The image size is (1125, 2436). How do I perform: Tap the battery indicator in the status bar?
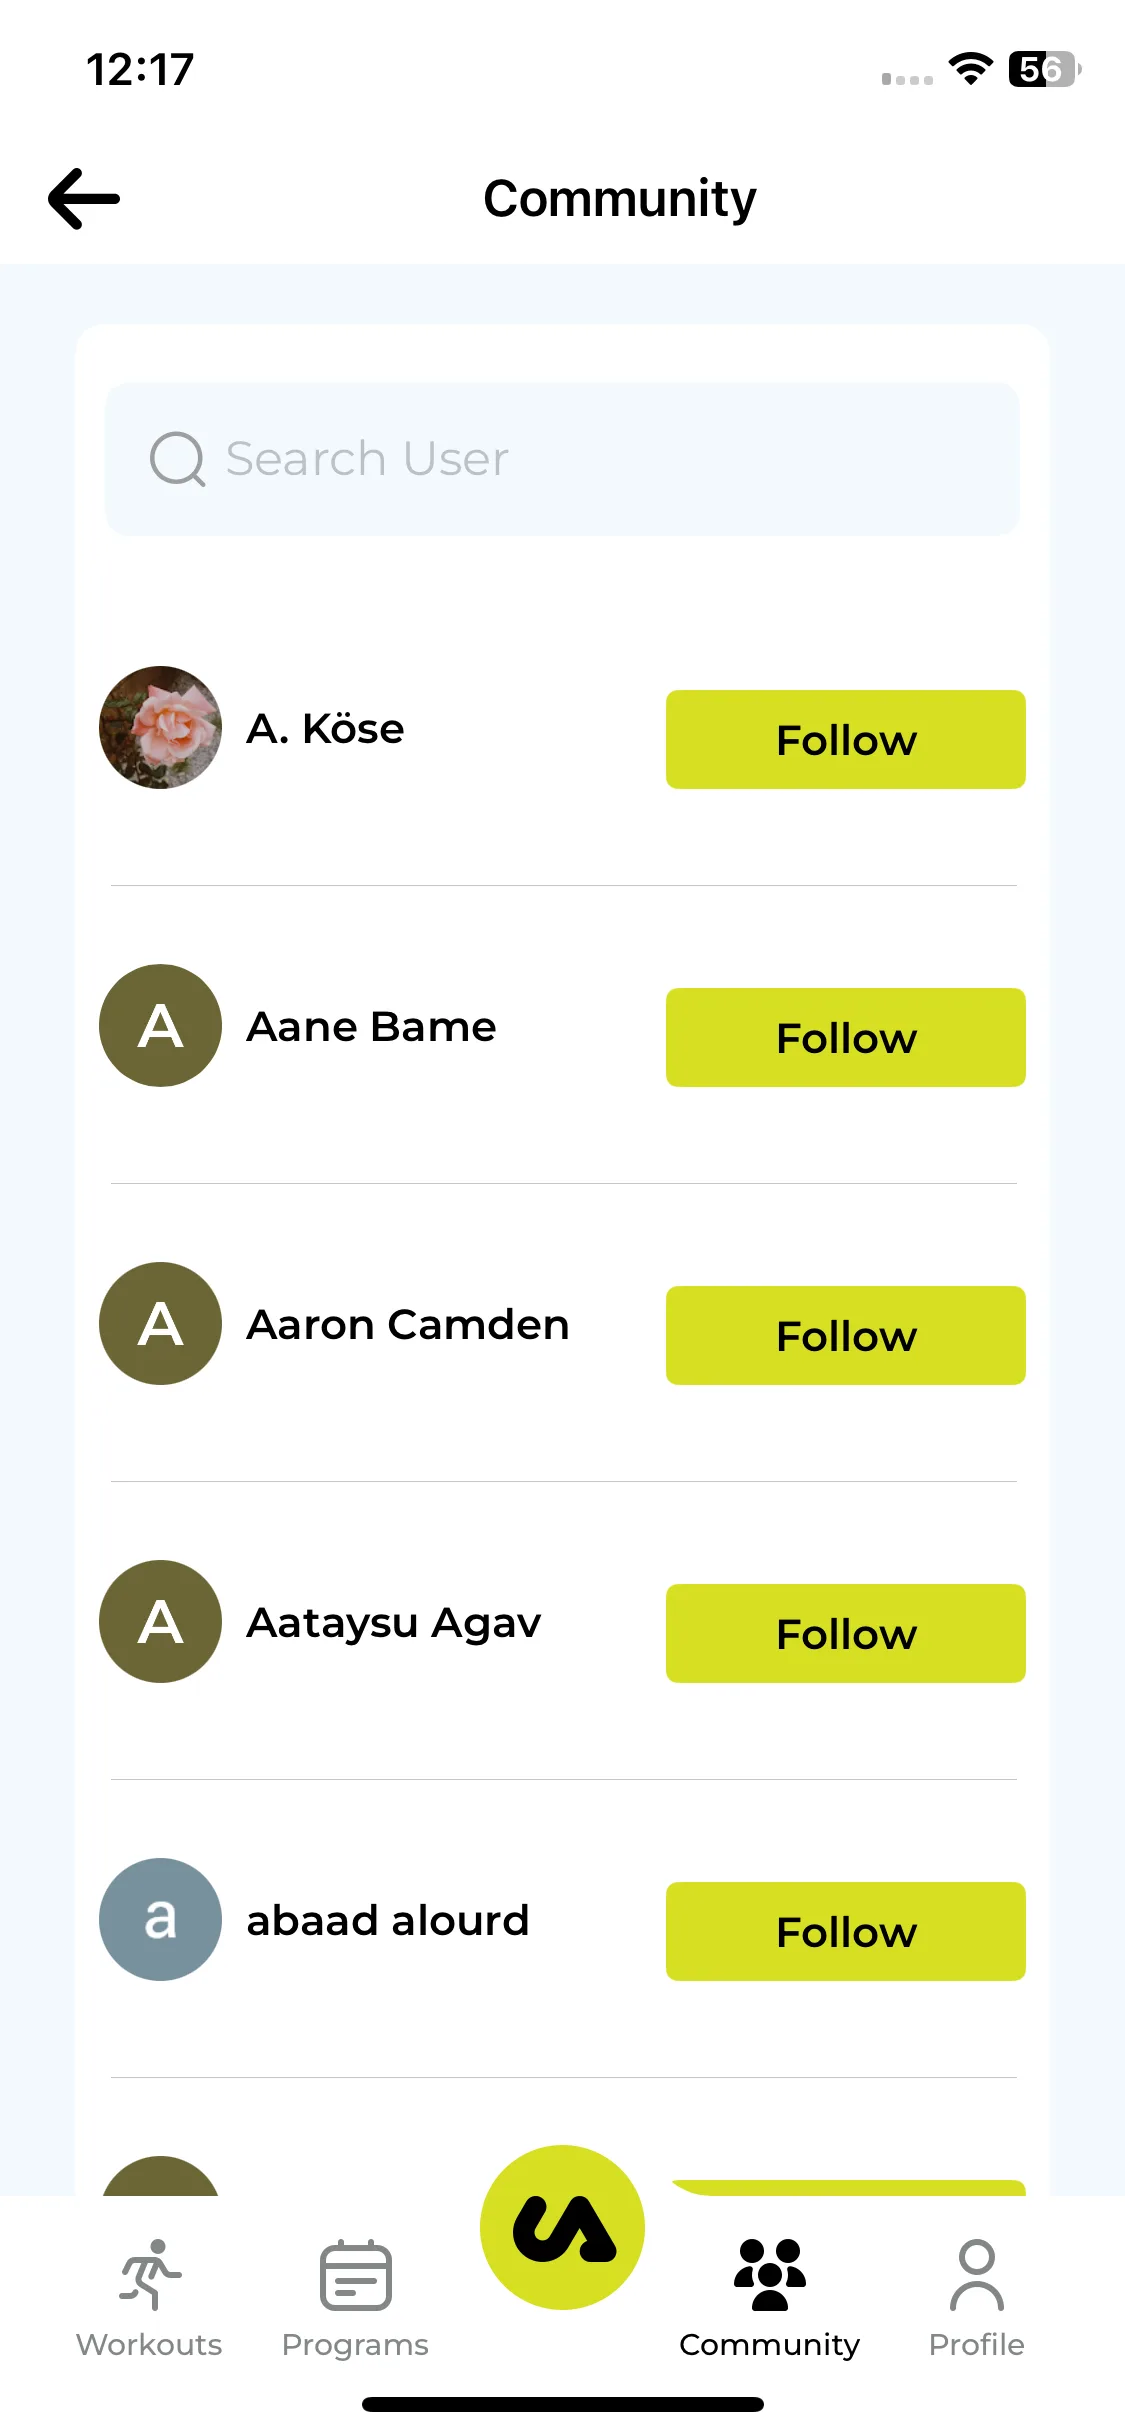[1045, 69]
